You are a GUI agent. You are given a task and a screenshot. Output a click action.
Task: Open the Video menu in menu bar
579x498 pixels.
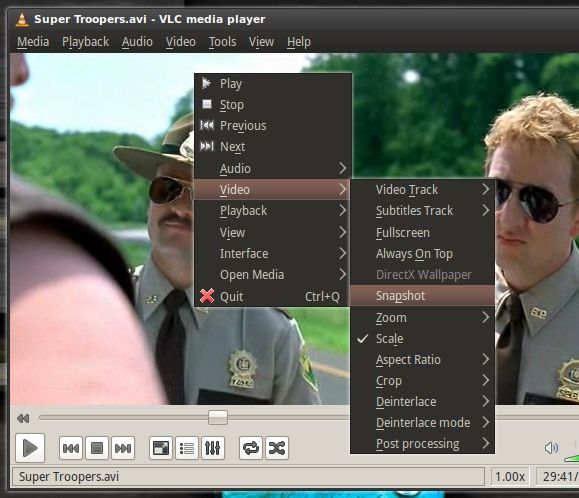click(181, 42)
